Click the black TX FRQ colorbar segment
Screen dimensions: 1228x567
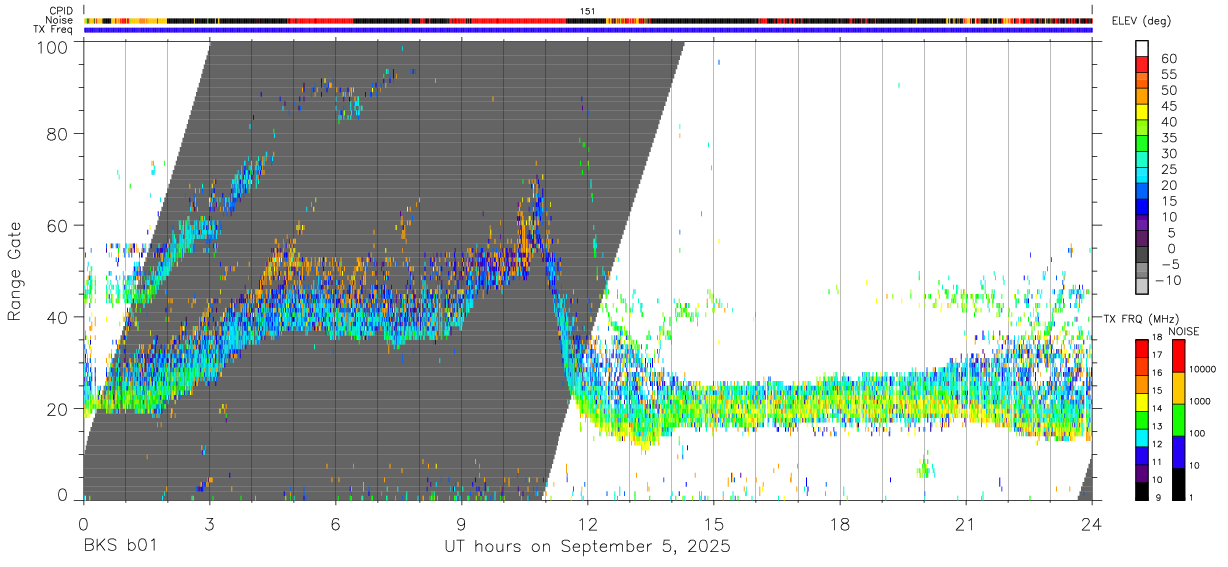point(1140,490)
